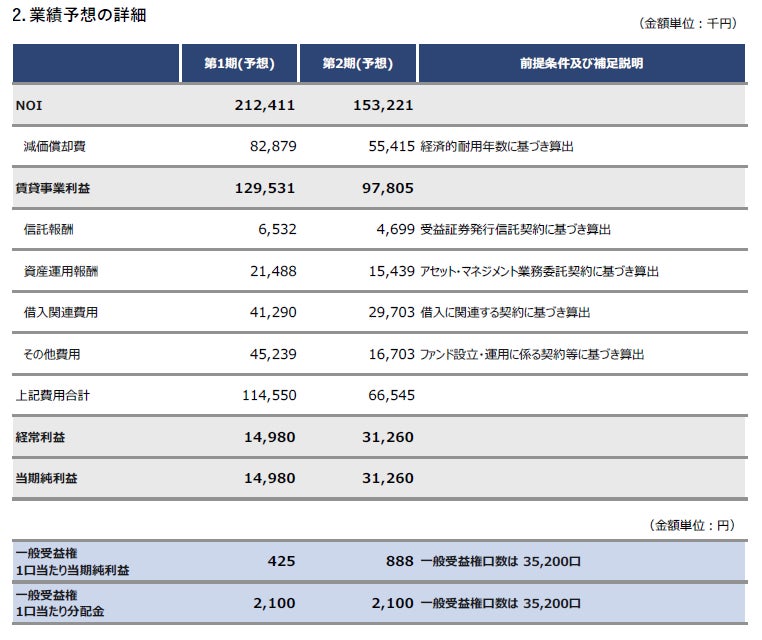This screenshot has height=640, width=762.
Task: Select value 21,488
Action: 273,271
